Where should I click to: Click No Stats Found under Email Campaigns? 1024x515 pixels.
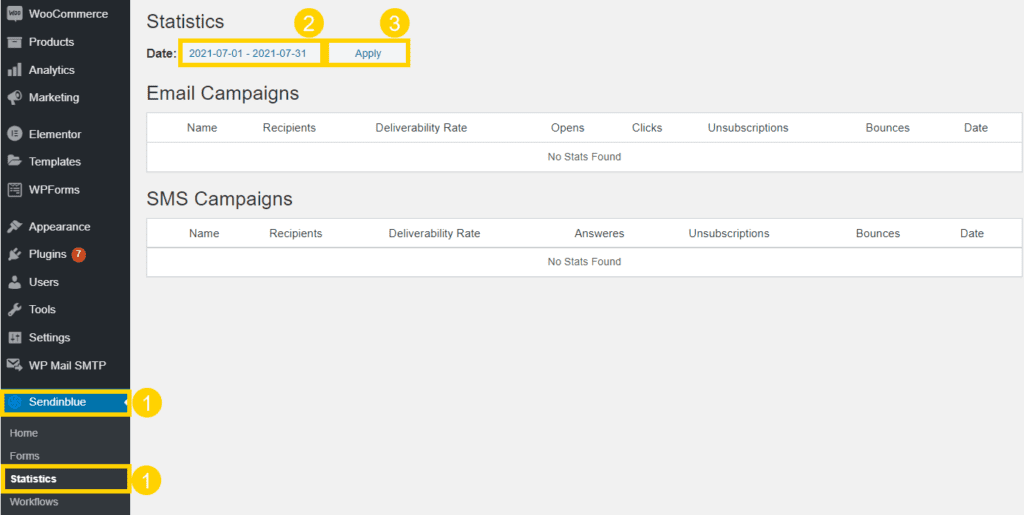pos(584,157)
